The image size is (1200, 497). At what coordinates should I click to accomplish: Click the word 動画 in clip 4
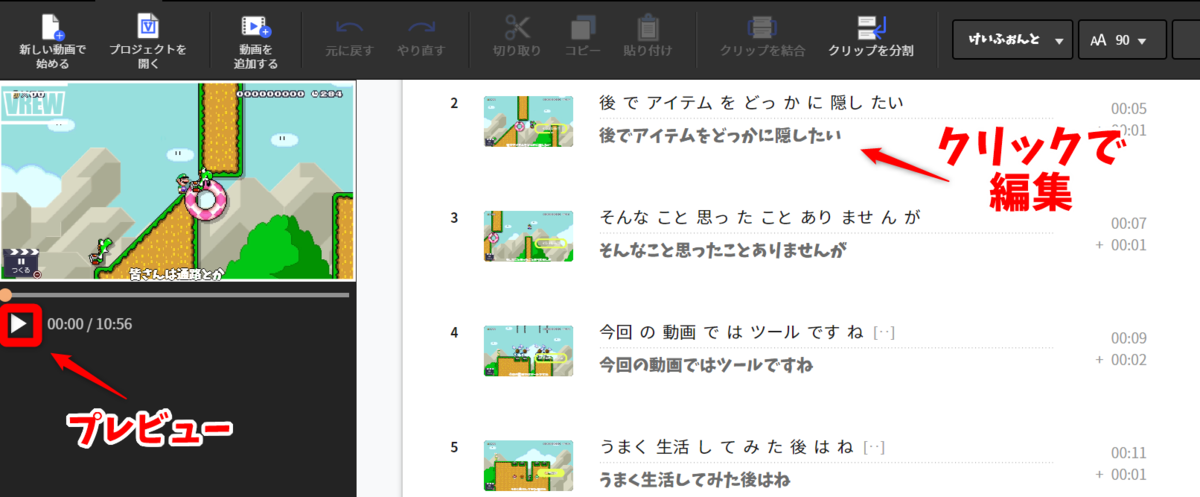click(680, 331)
